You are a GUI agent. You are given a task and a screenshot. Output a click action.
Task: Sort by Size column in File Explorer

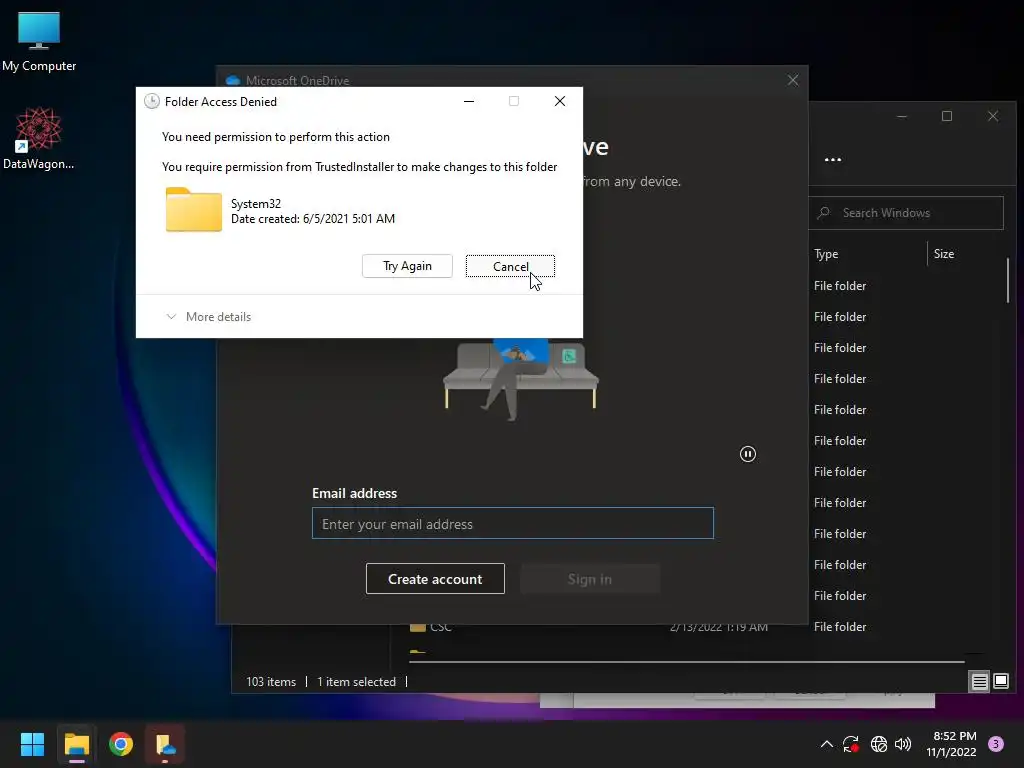tap(944, 254)
